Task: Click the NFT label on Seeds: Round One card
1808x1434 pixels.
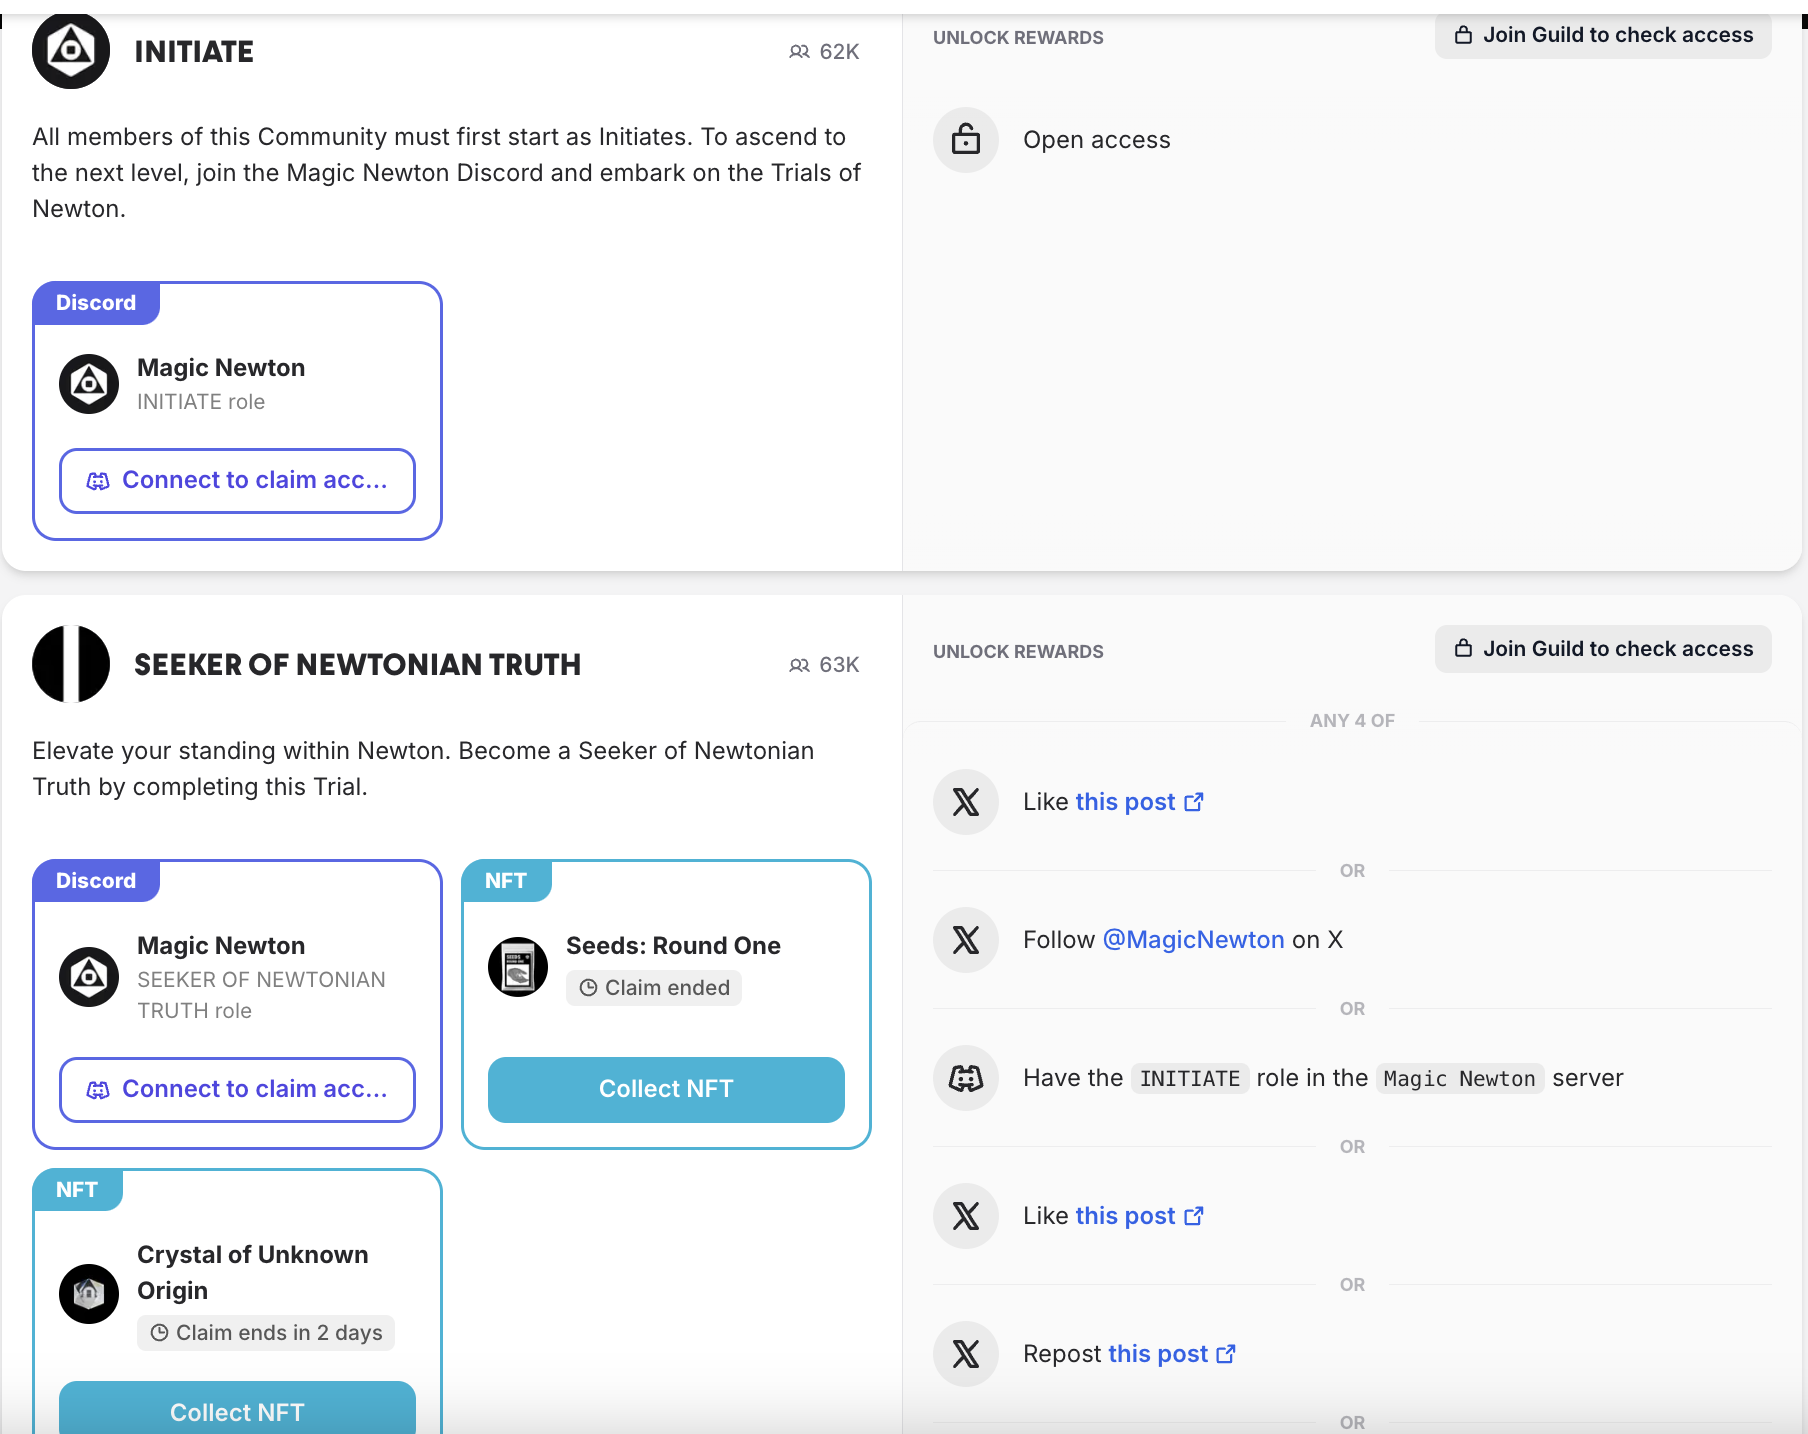Action: click(x=506, y=881)
